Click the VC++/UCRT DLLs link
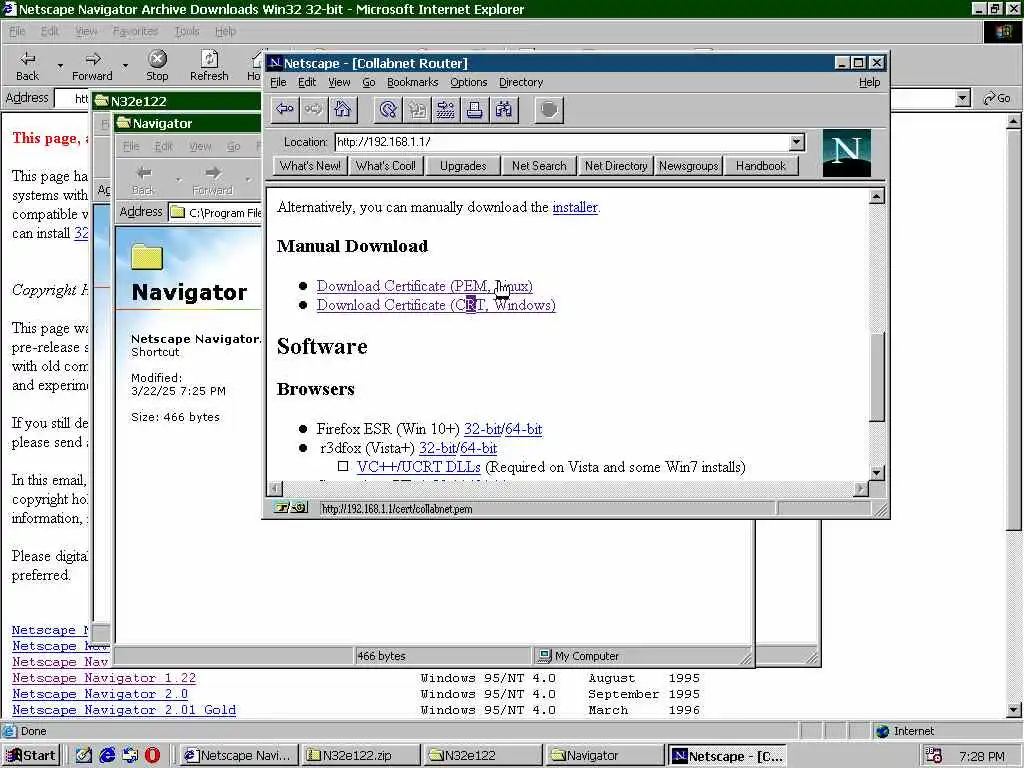1024x768 pixels. coord(419,467)
